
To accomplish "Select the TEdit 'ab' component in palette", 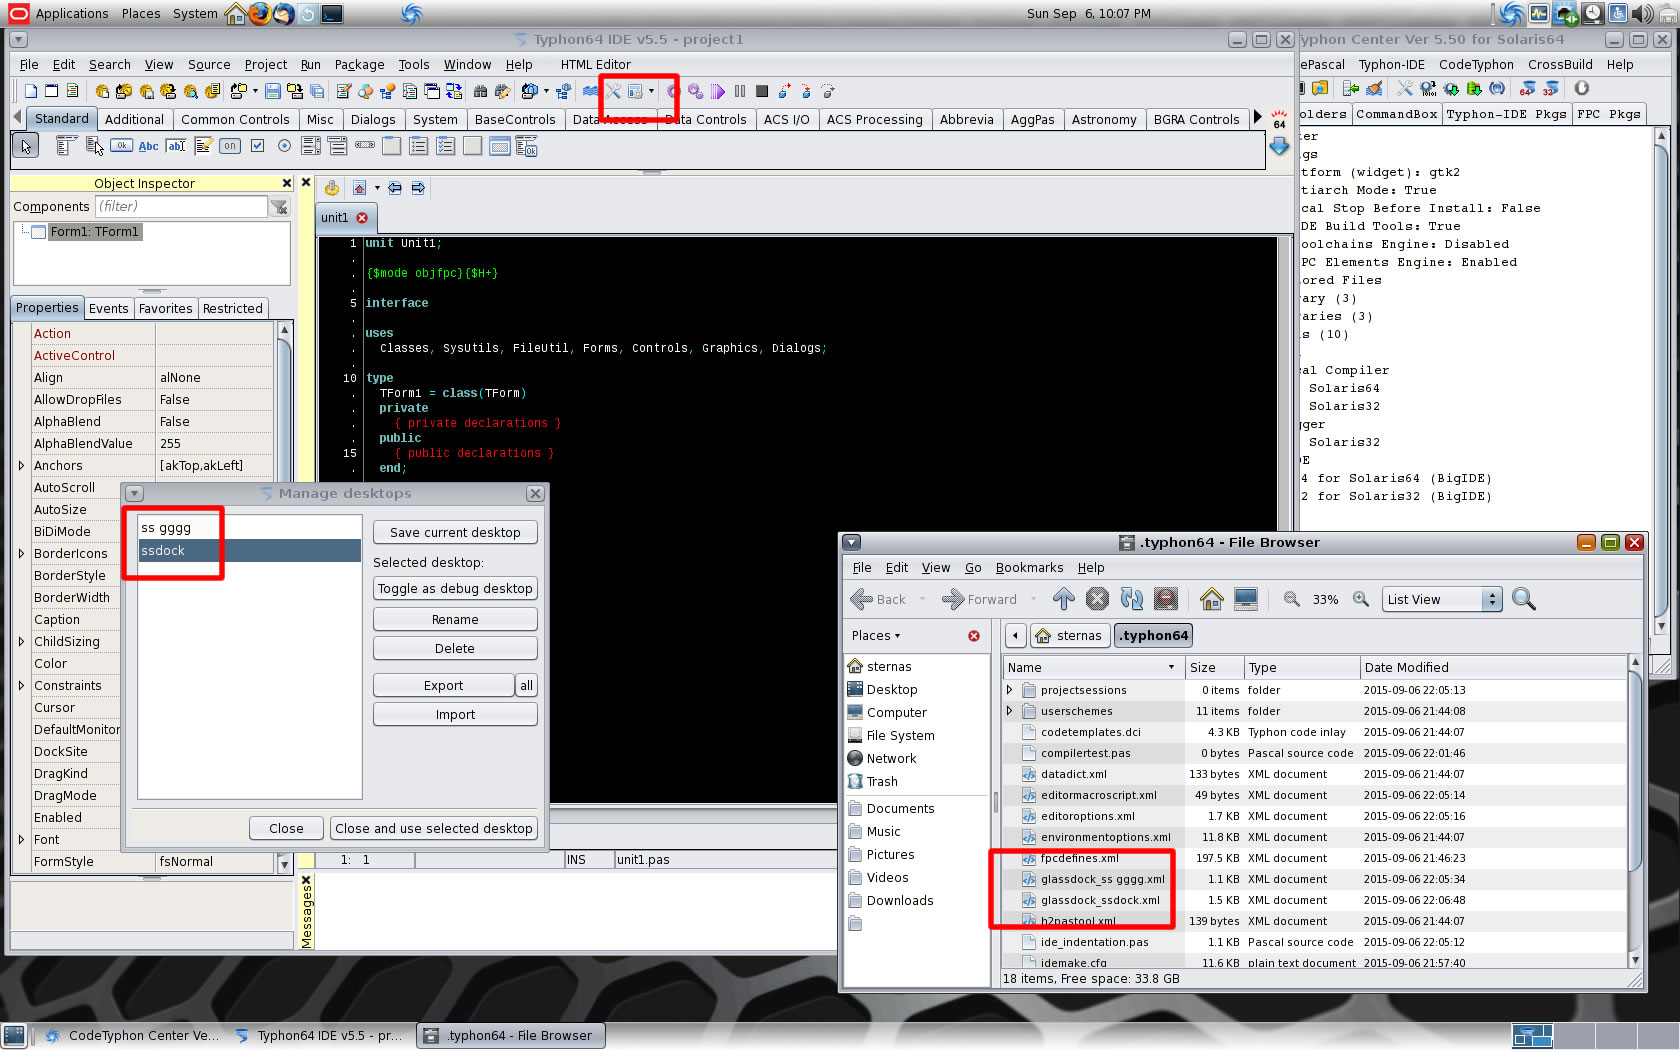I will (175, 146).
